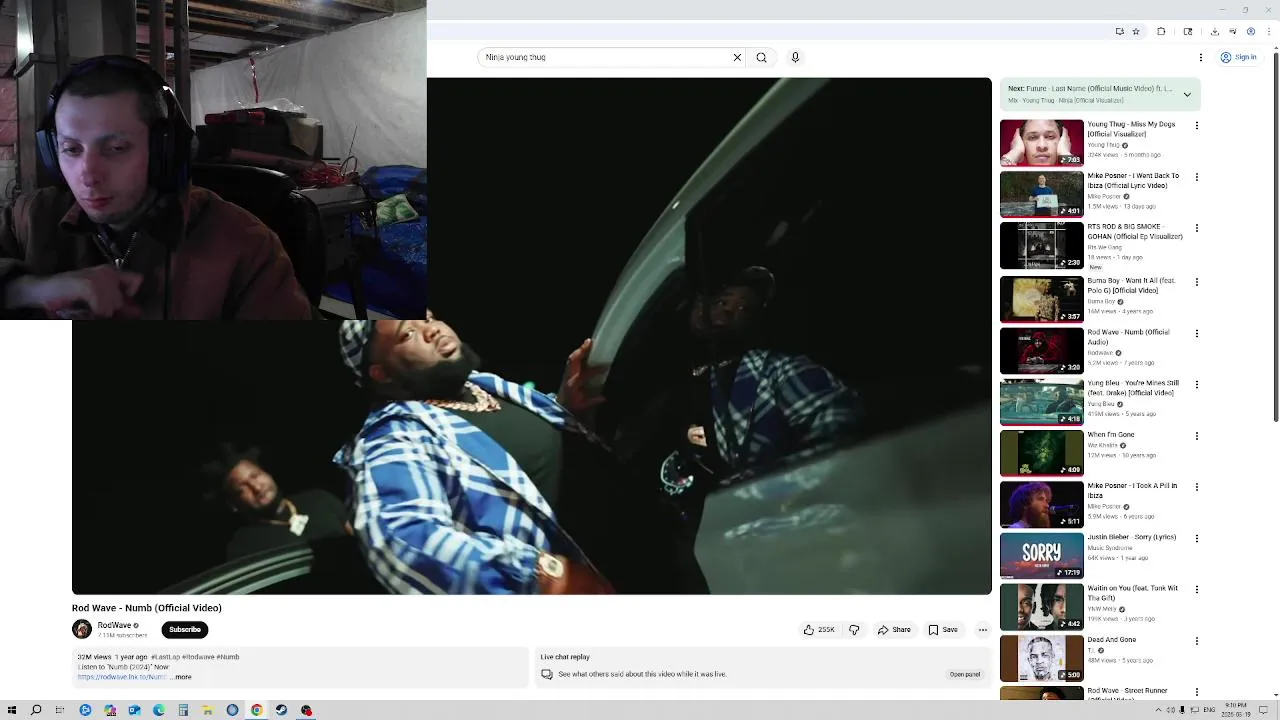Click Burna Boy - Want It All thumbnail
This screenshot has width=1280, height=720.
click(1042, 299)
